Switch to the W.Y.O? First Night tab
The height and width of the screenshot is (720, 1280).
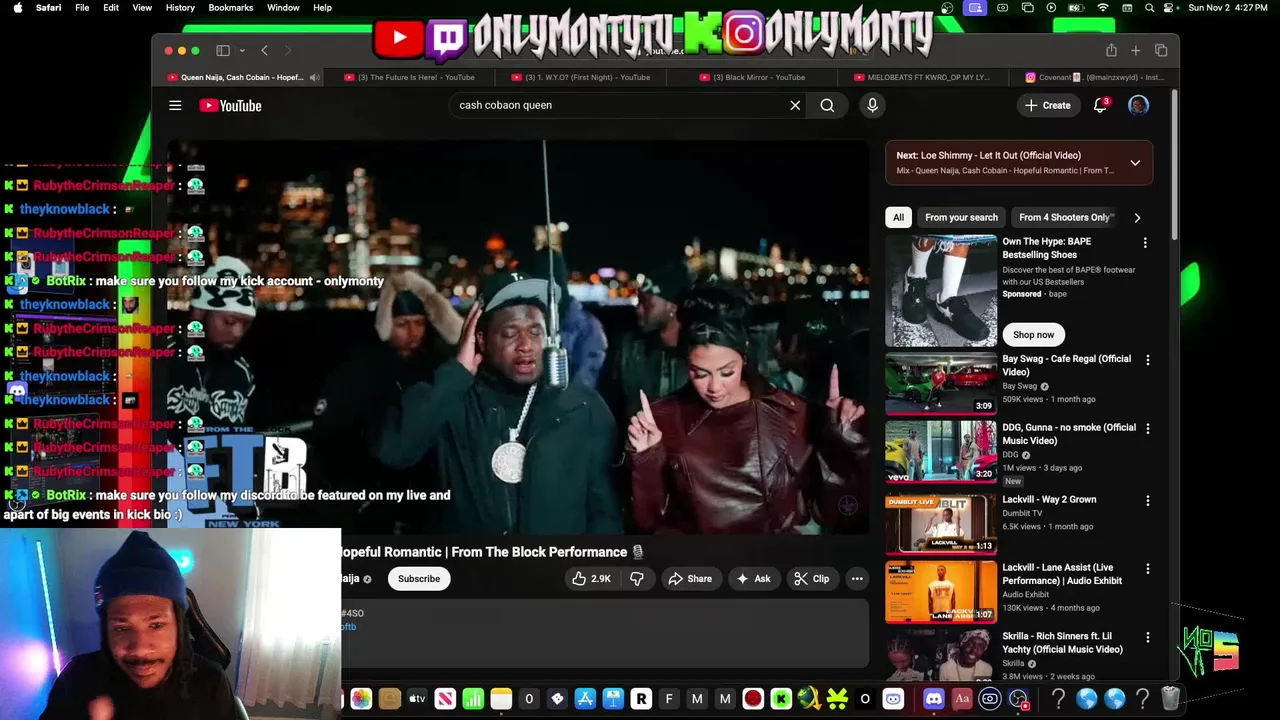[x=582, y=77]
